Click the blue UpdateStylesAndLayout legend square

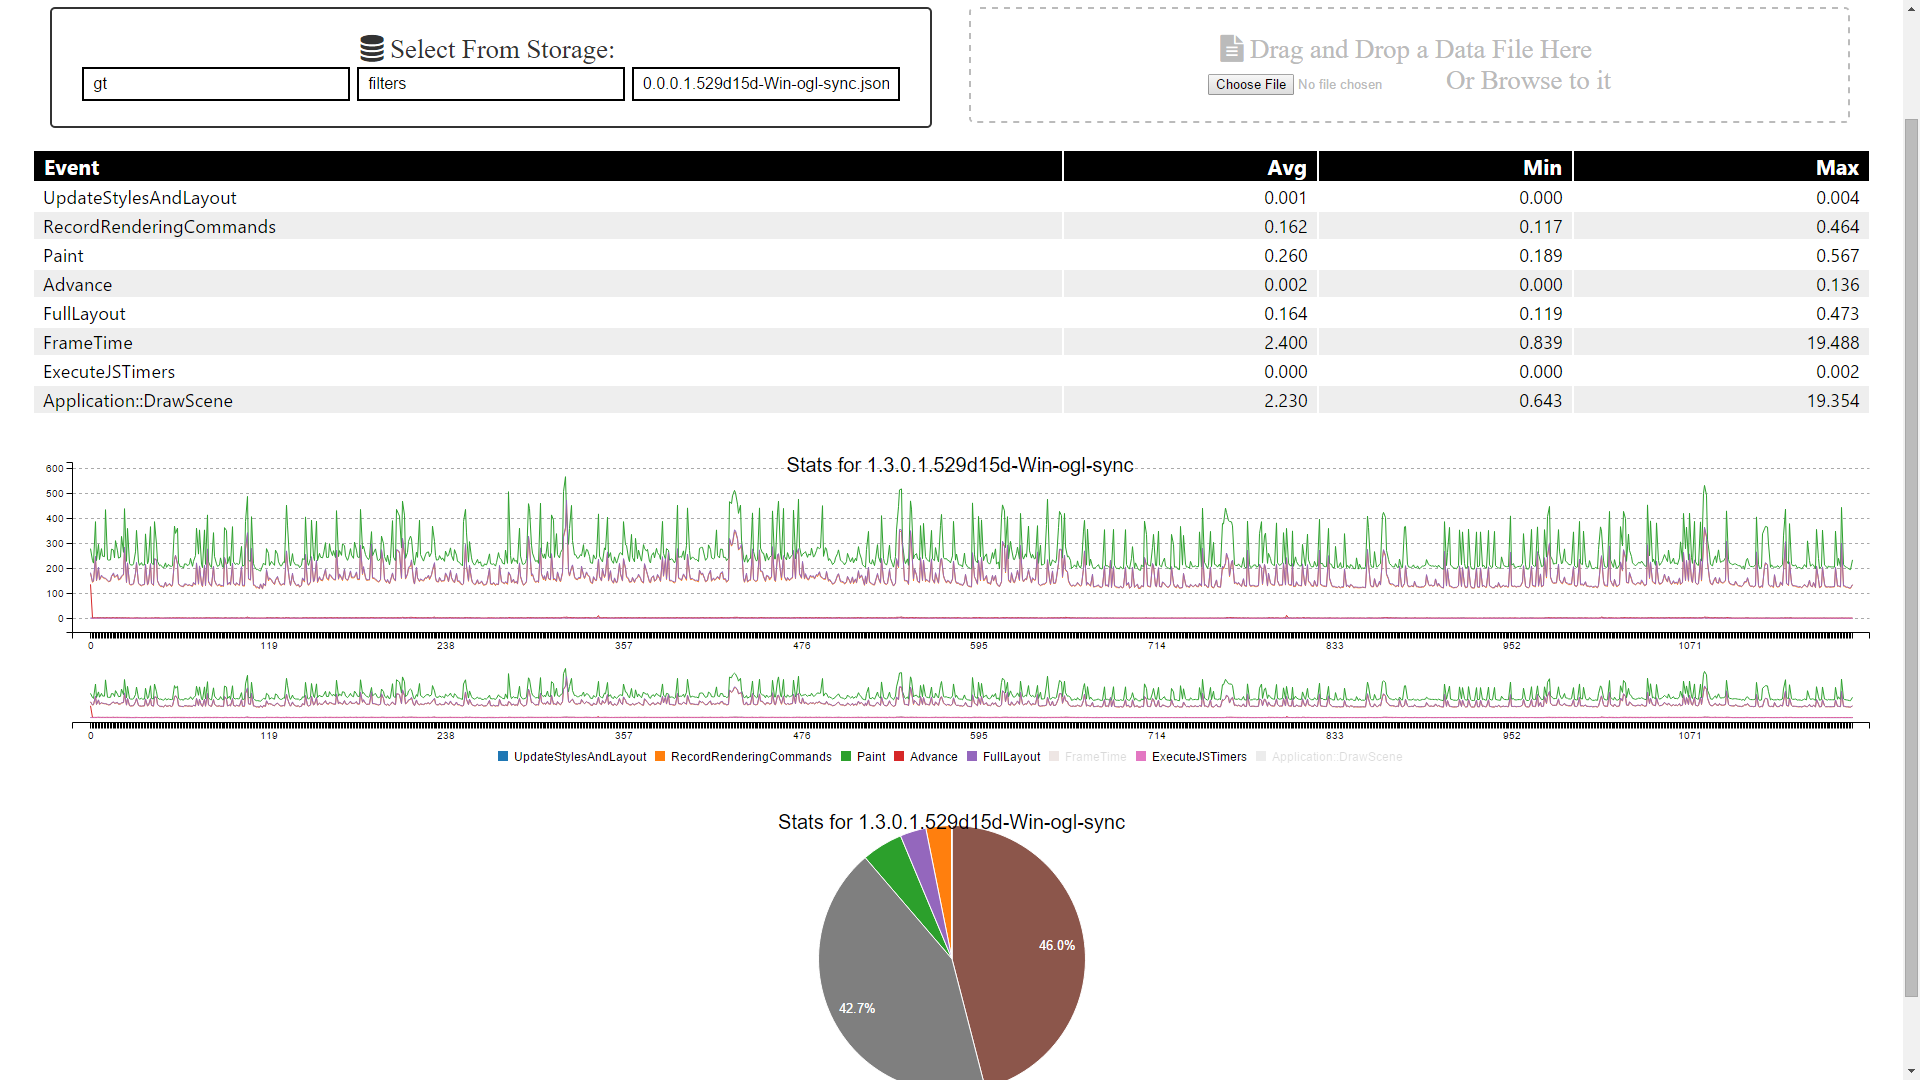click(x=502, y=757)
